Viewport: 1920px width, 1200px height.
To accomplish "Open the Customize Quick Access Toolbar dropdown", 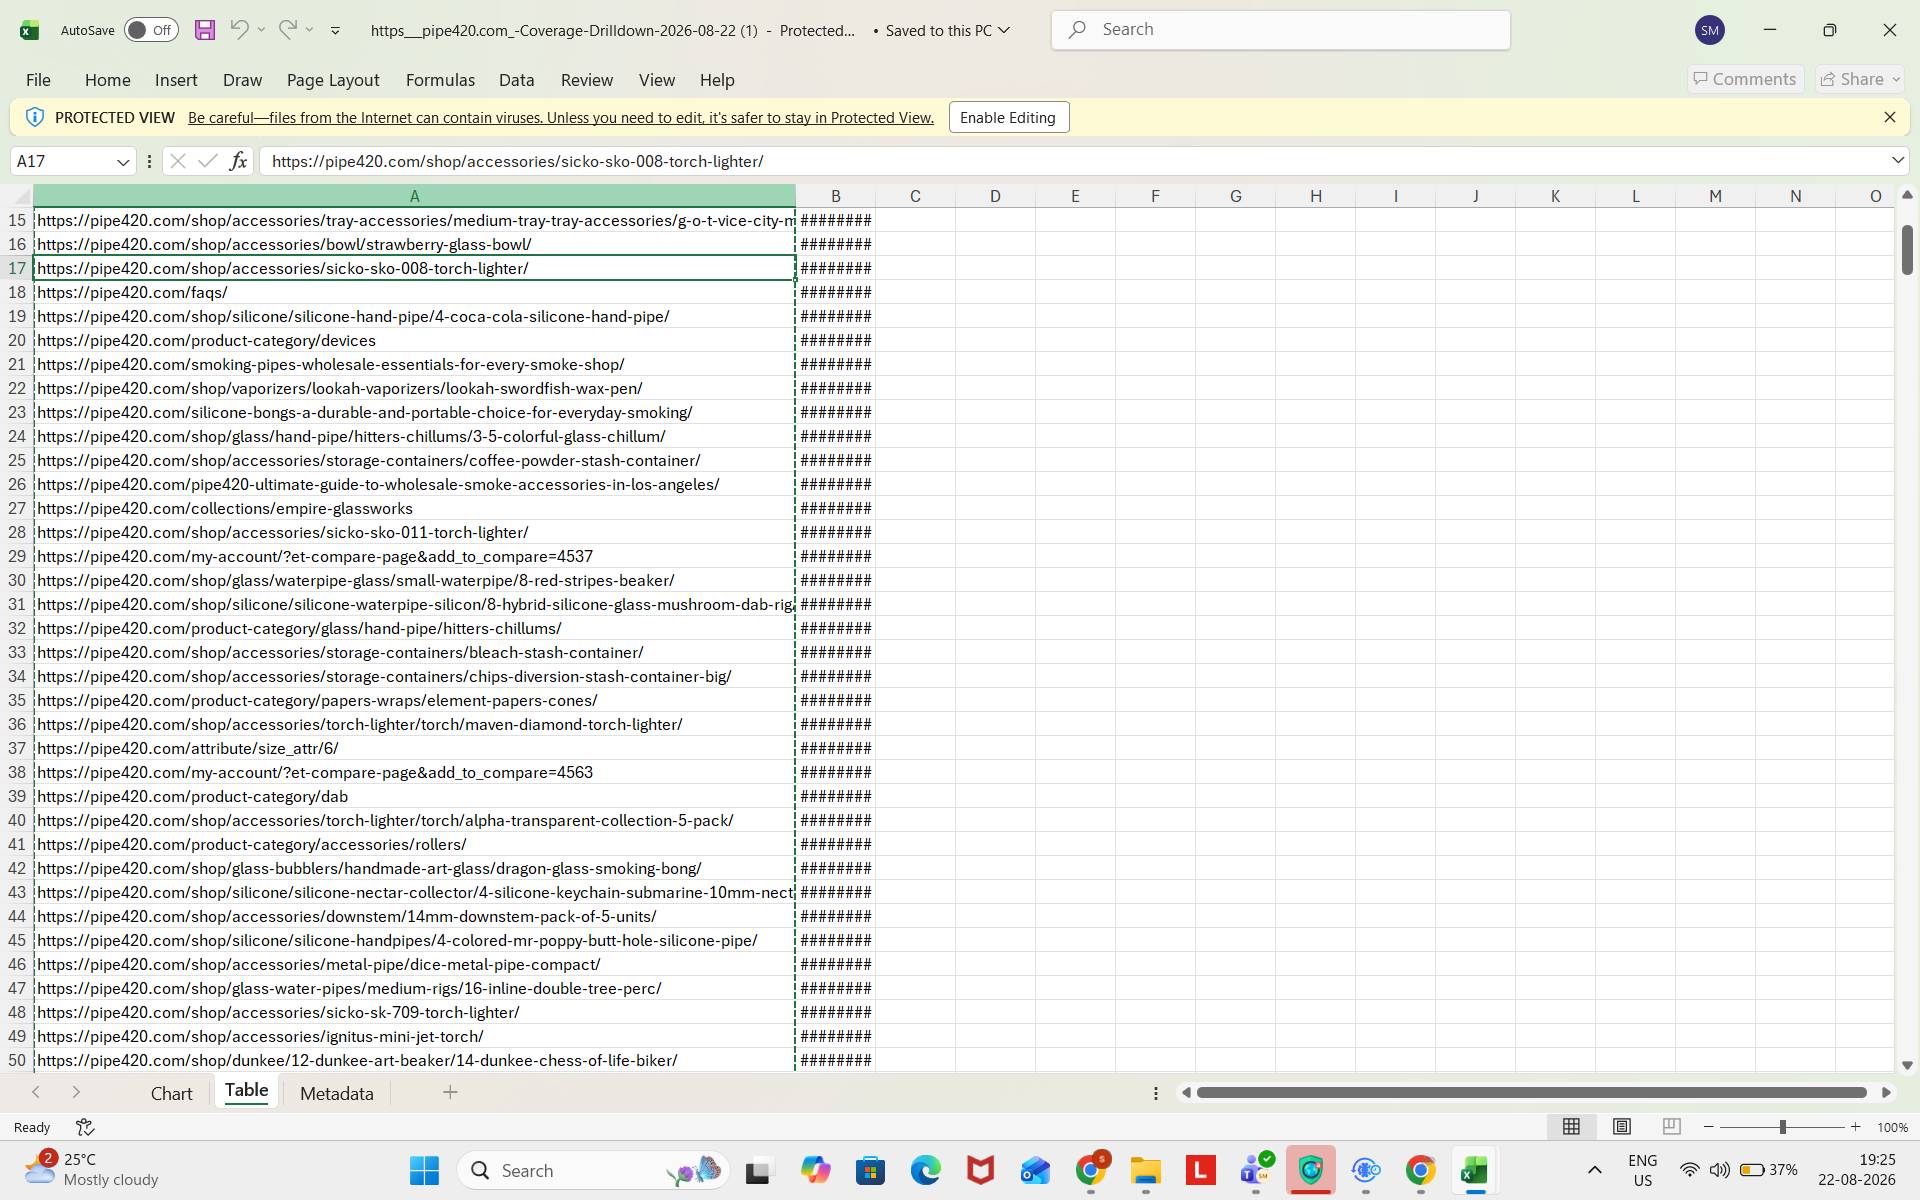I will [335, 30].
